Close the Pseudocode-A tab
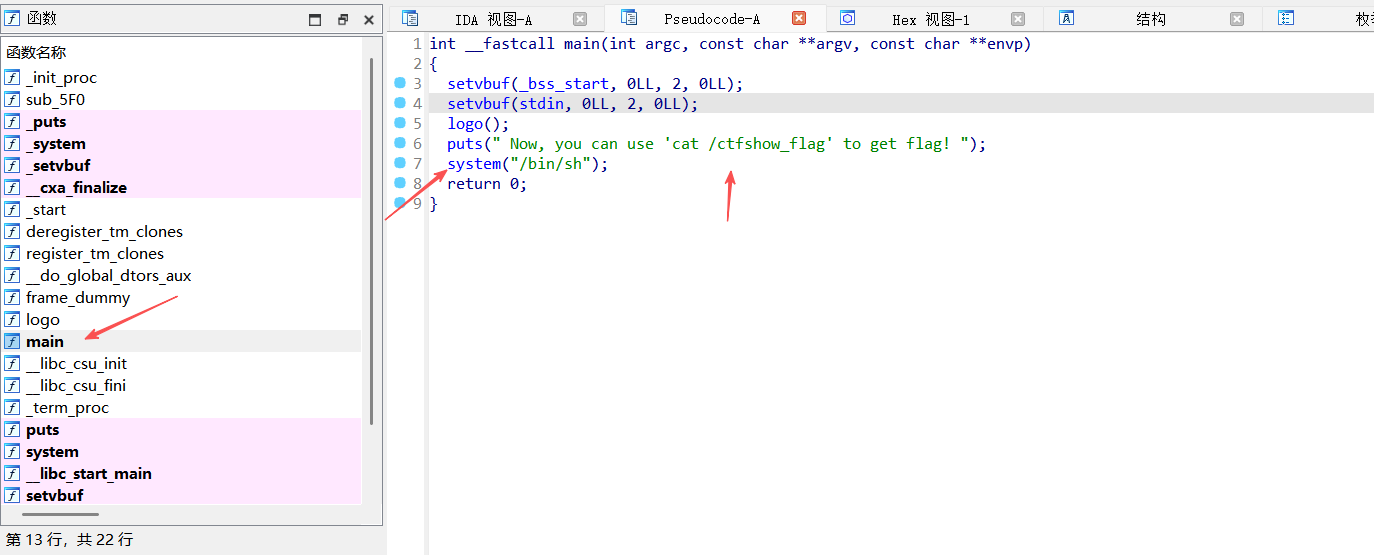Image resolution: width=1374 pixels, height=555 pixels. coord(799,19)
